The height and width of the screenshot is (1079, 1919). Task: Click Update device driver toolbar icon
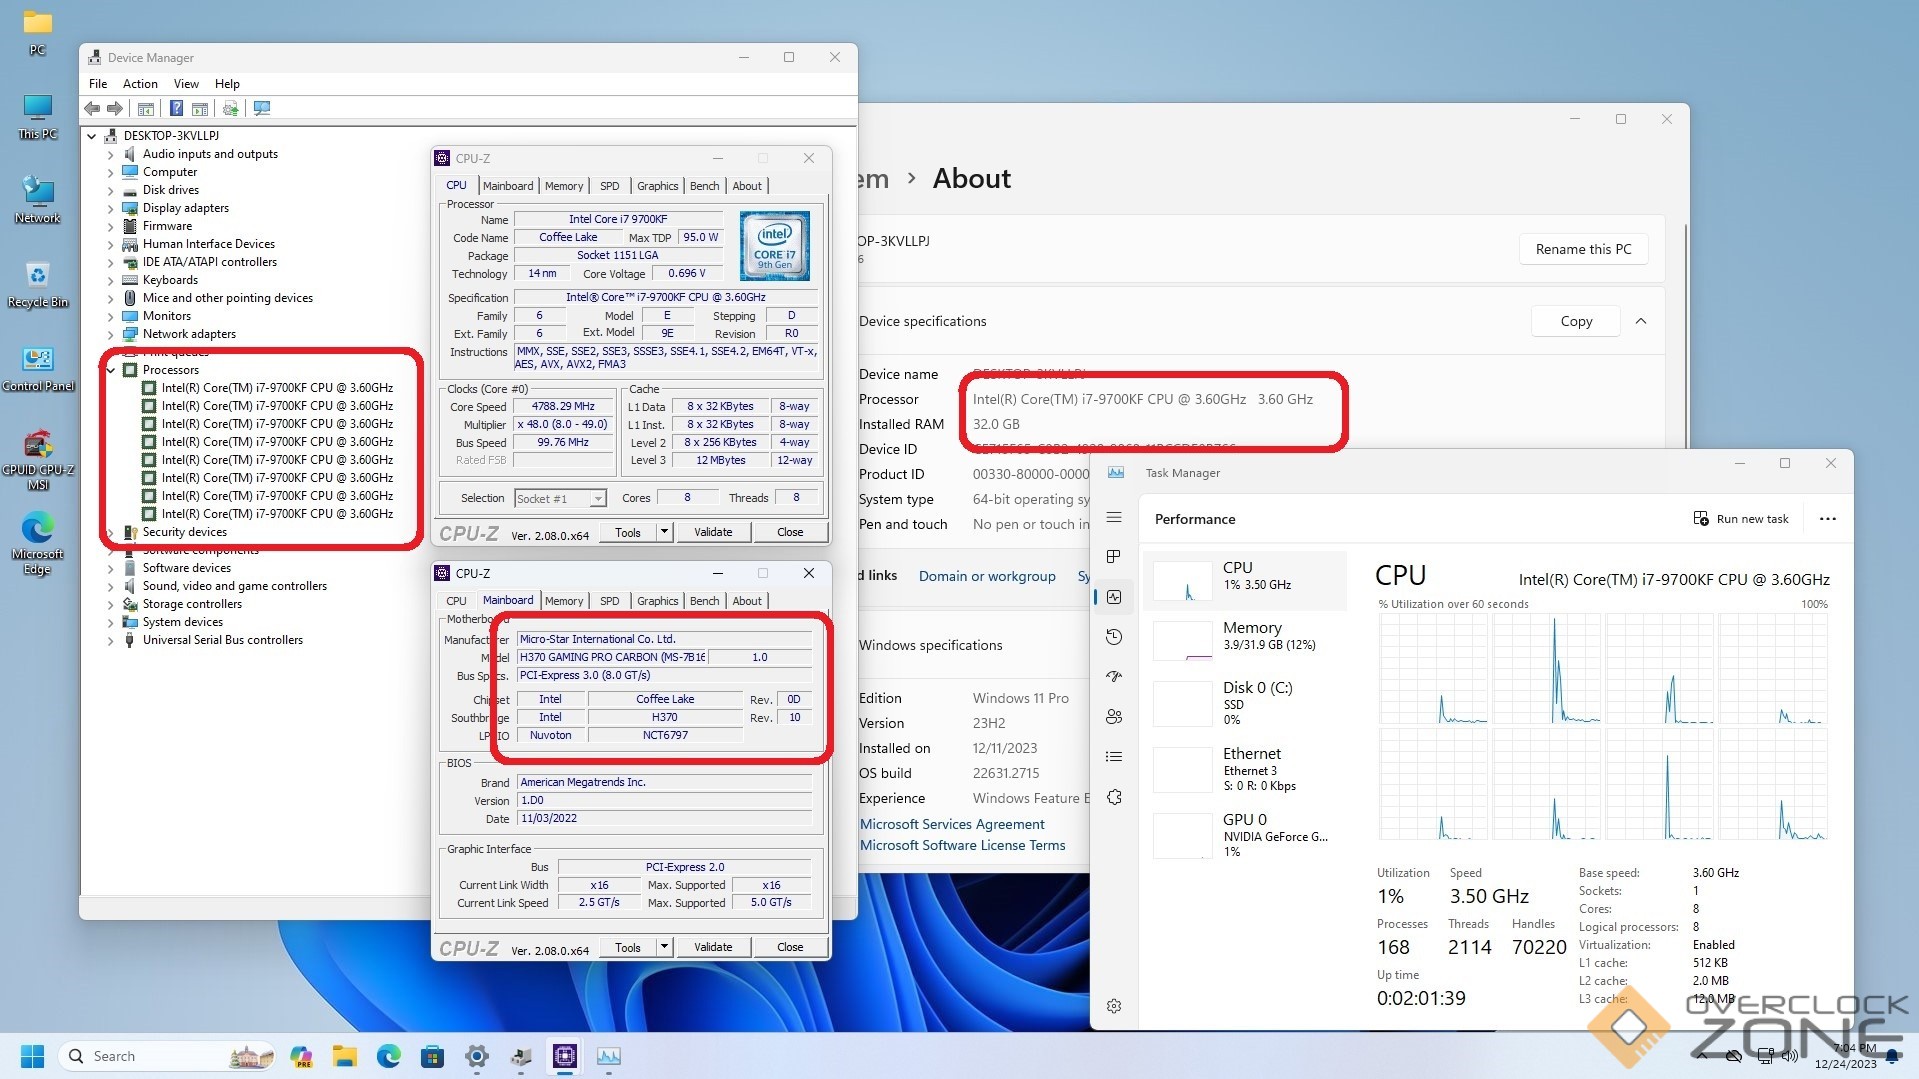click(x=230, y=108)
